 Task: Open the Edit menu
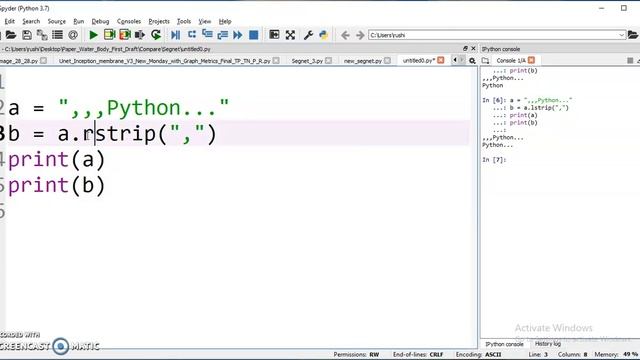coord(9,21)
